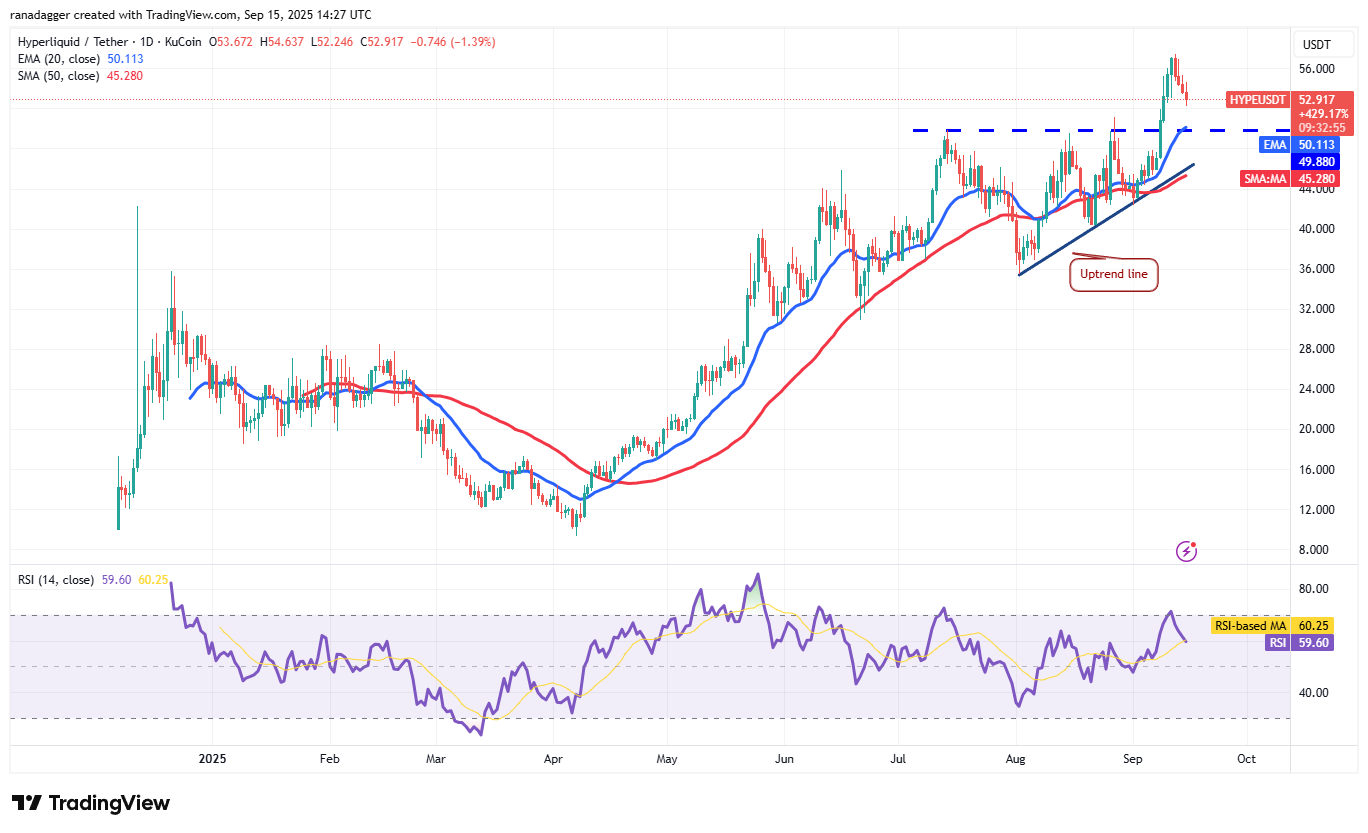
Task: Open the 1D timeframe selector
Action: [x=145, y=42]
